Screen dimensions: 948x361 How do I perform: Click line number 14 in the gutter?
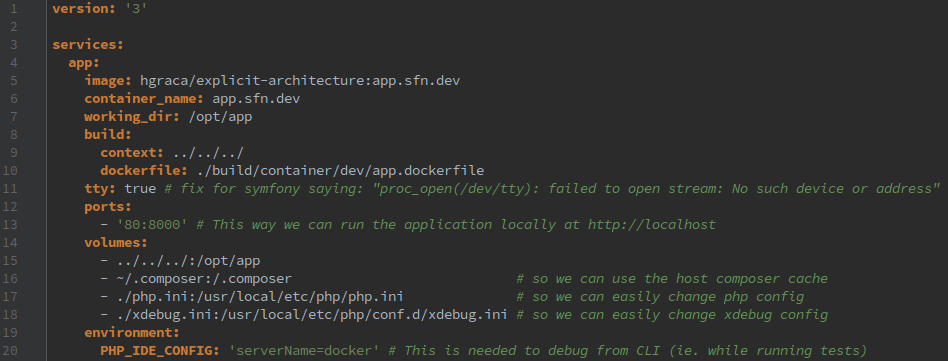coord(10,242)
